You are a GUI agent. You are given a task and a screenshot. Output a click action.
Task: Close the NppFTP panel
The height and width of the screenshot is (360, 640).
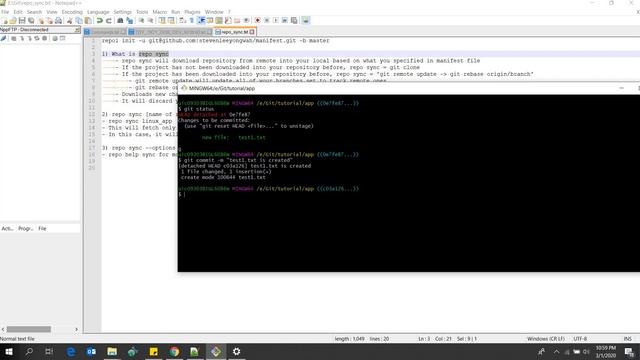(77, 30)
